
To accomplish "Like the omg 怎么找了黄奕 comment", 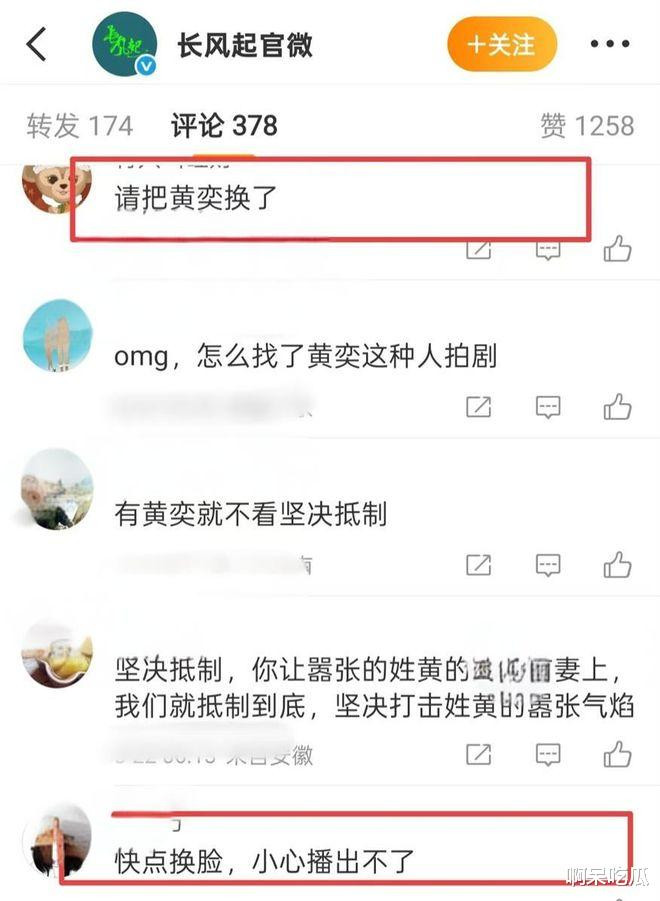I will click(617, 406).
